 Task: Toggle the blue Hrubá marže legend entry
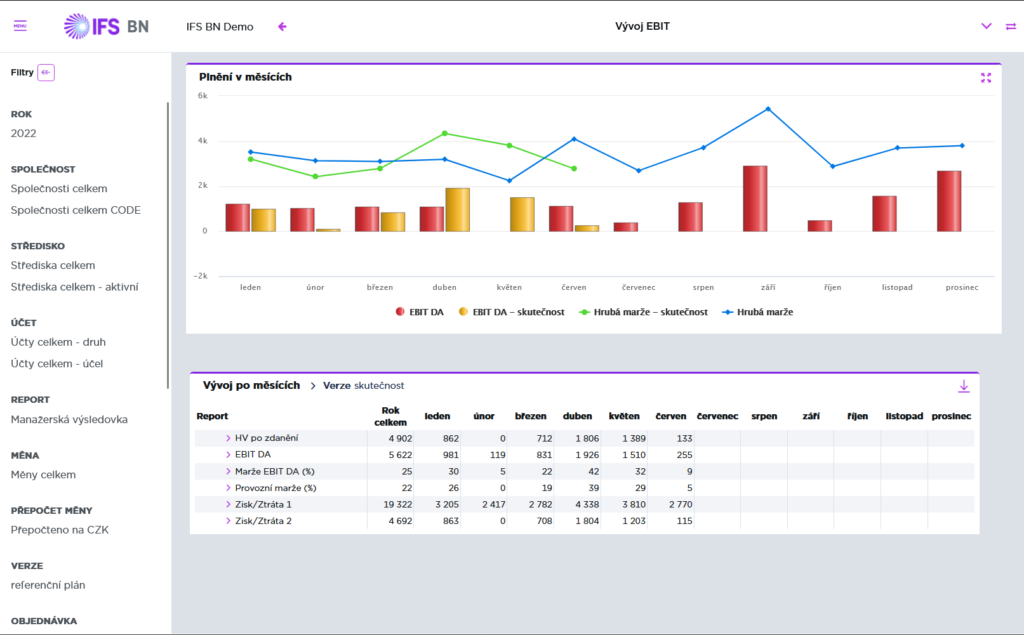[x=758, y=312]
